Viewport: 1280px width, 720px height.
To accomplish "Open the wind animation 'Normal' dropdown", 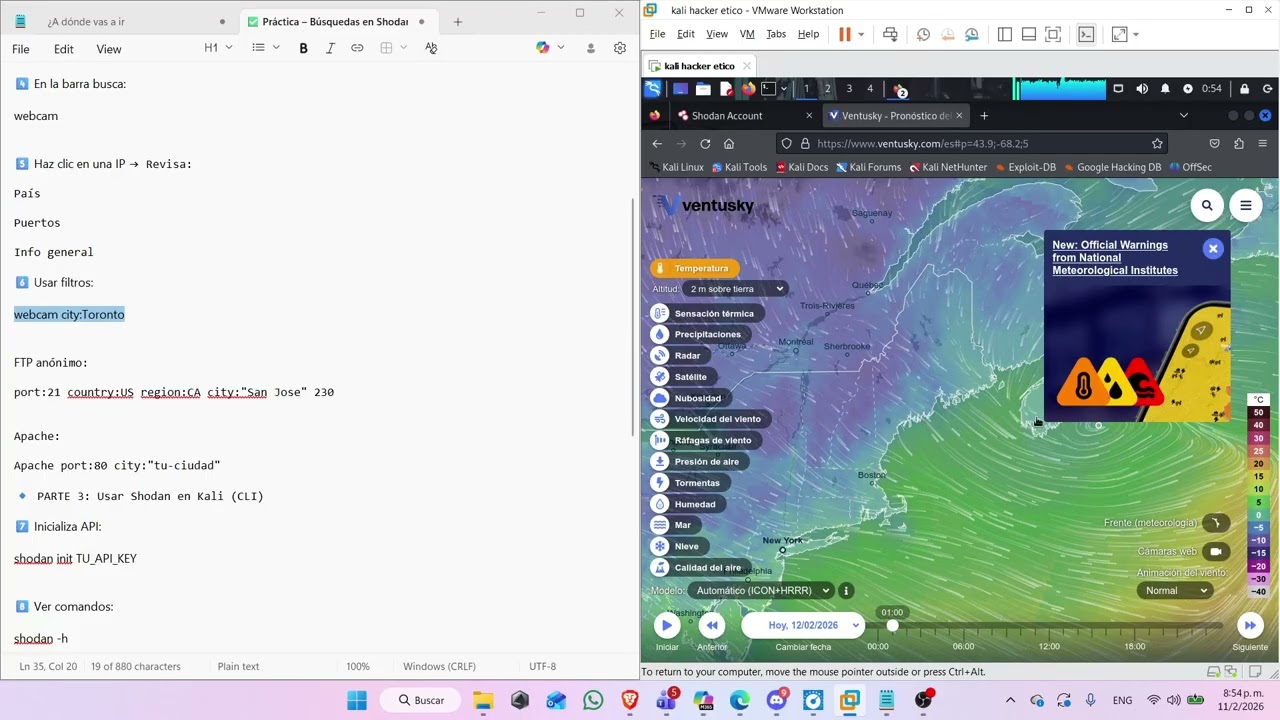I will [x=1175, y=590].
